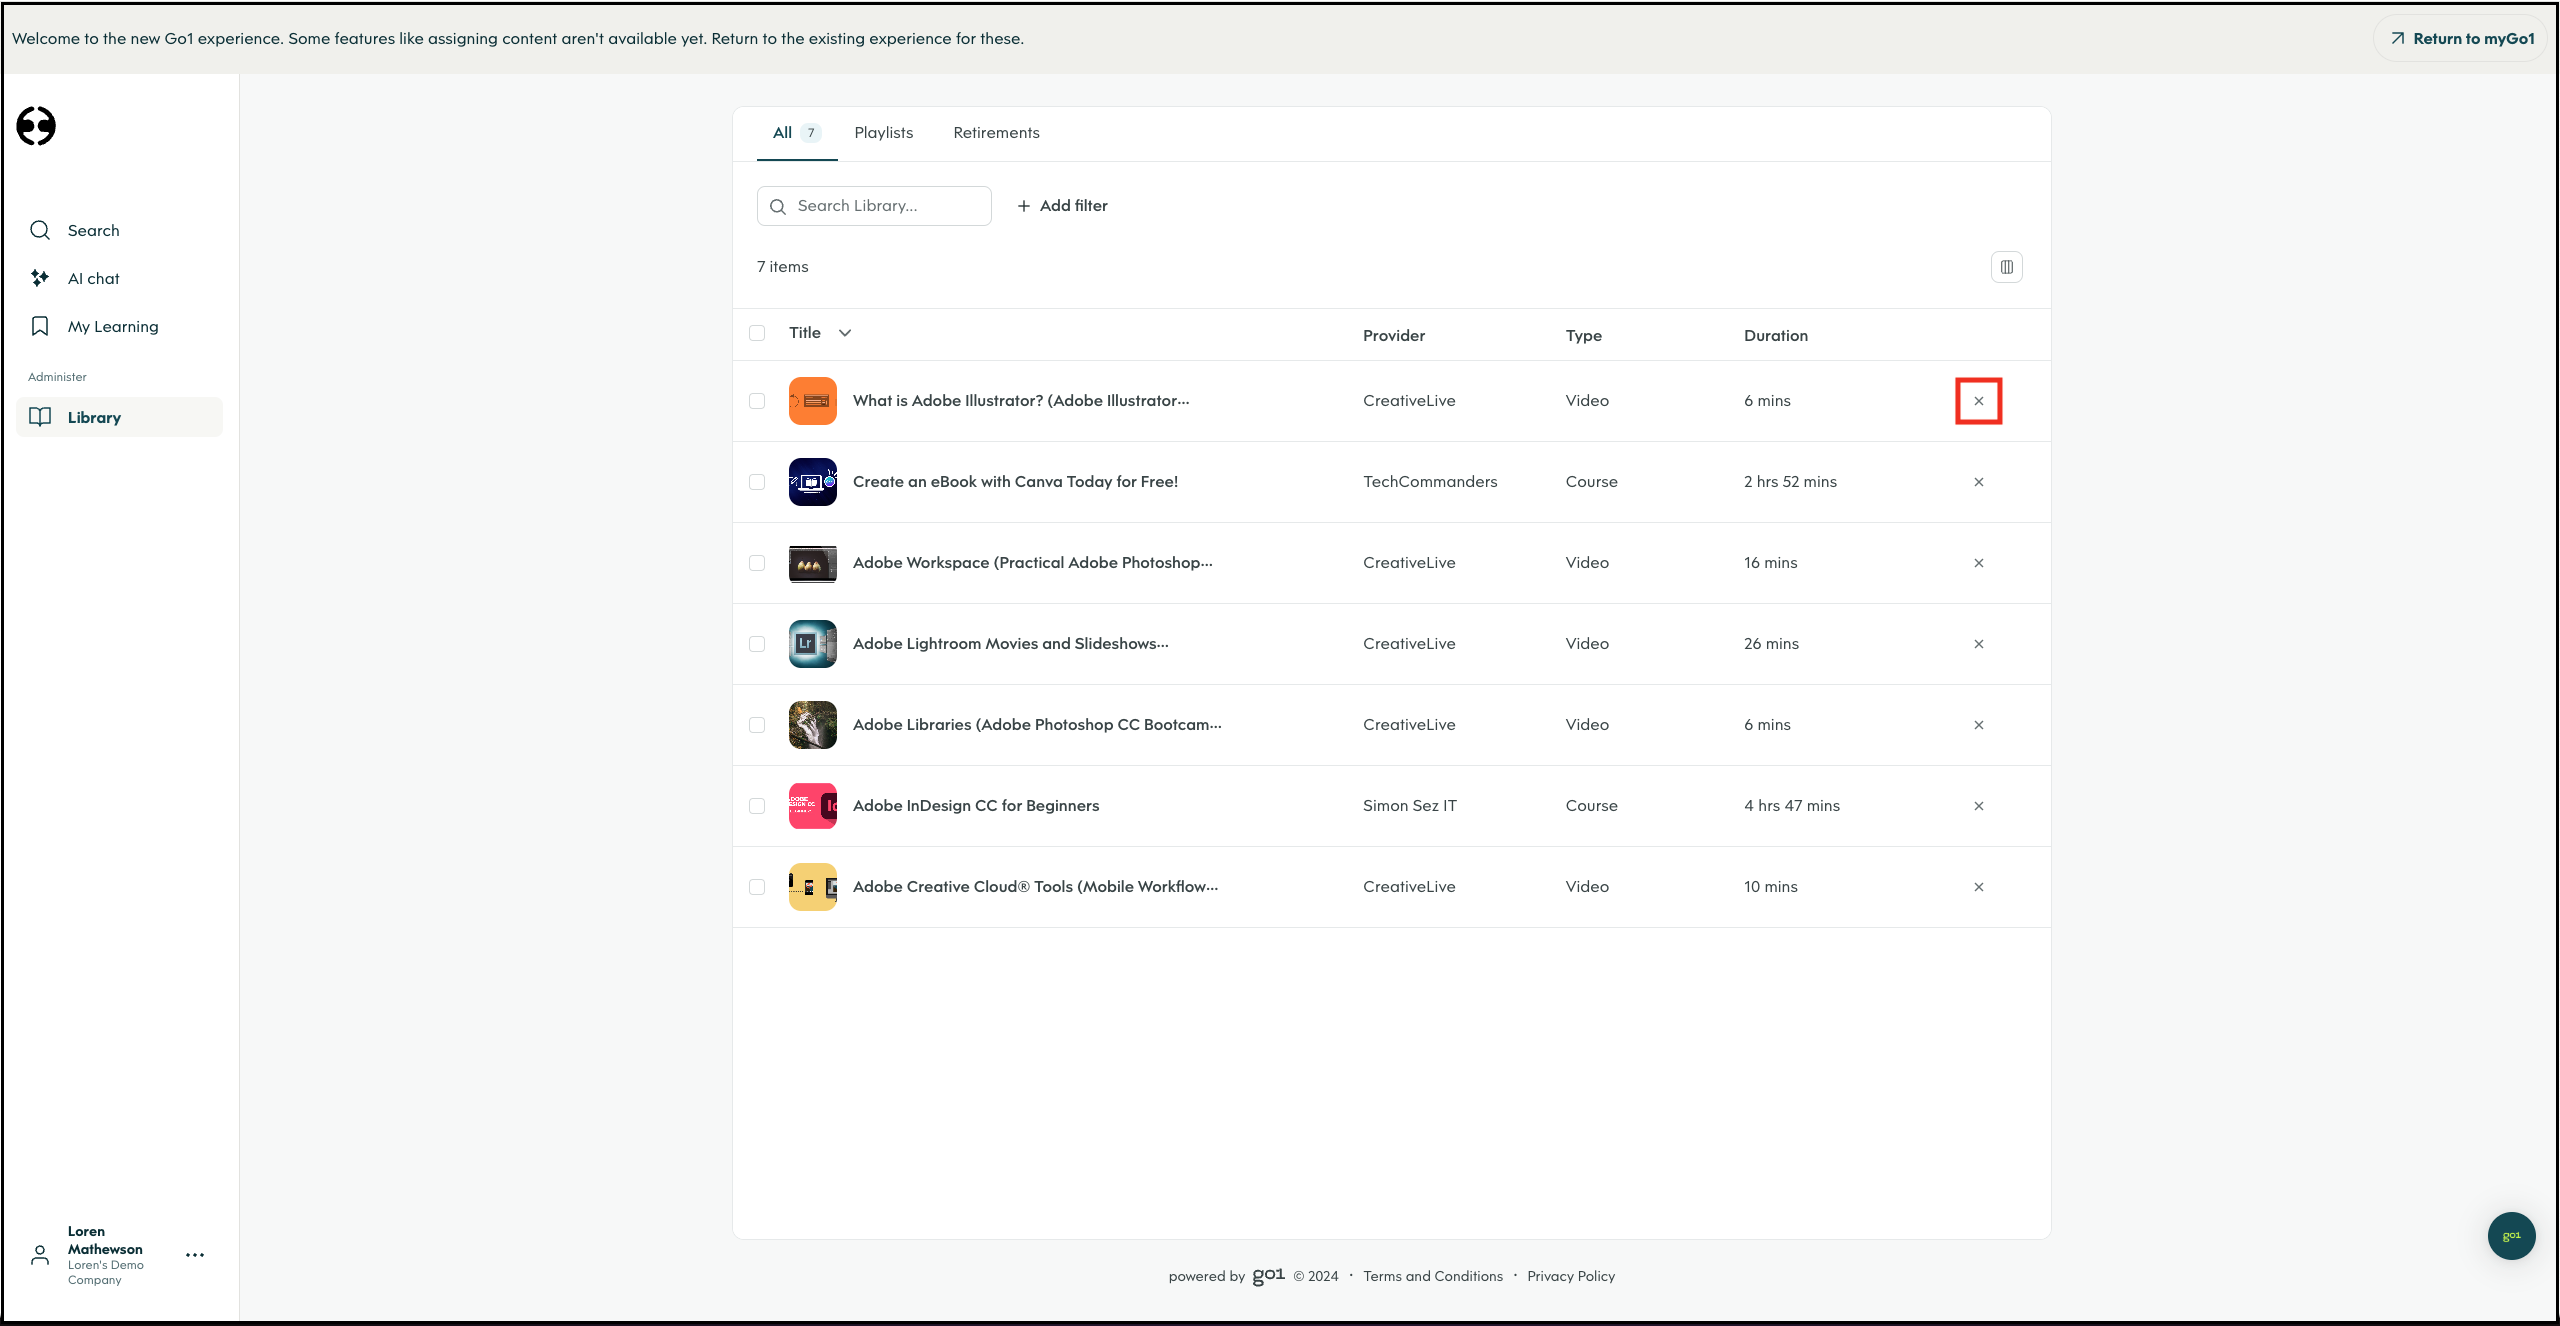The image size is (2560, 1326).
Task: Click Return to myGo1 button
Action: pos(2462,39)
